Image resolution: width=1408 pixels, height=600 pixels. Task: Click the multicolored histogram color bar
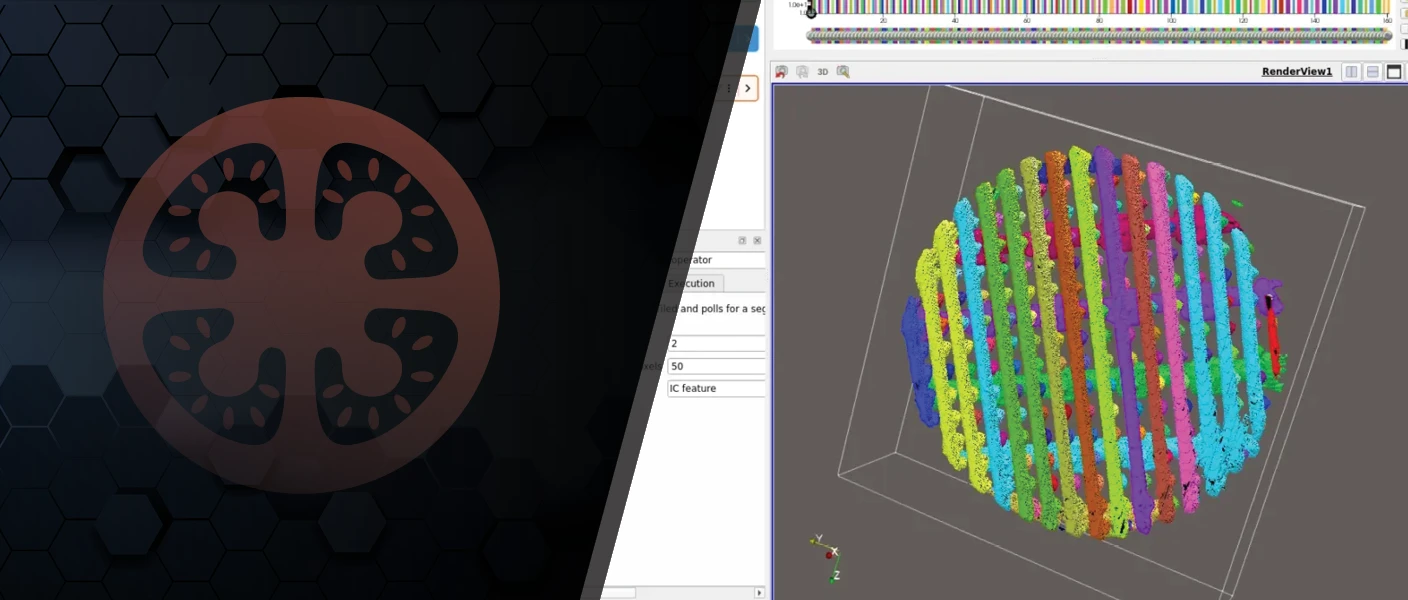1099,7
